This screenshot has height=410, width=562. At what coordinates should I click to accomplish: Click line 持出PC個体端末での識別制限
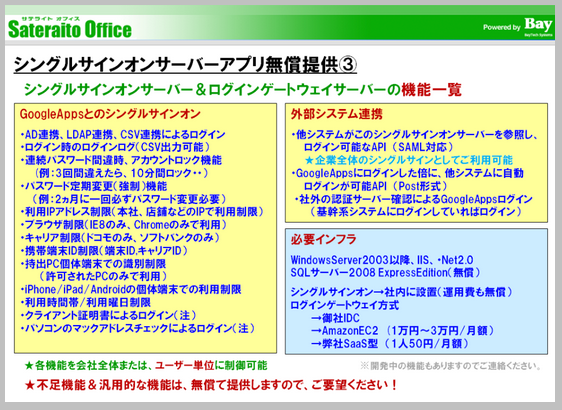(93, 264)
